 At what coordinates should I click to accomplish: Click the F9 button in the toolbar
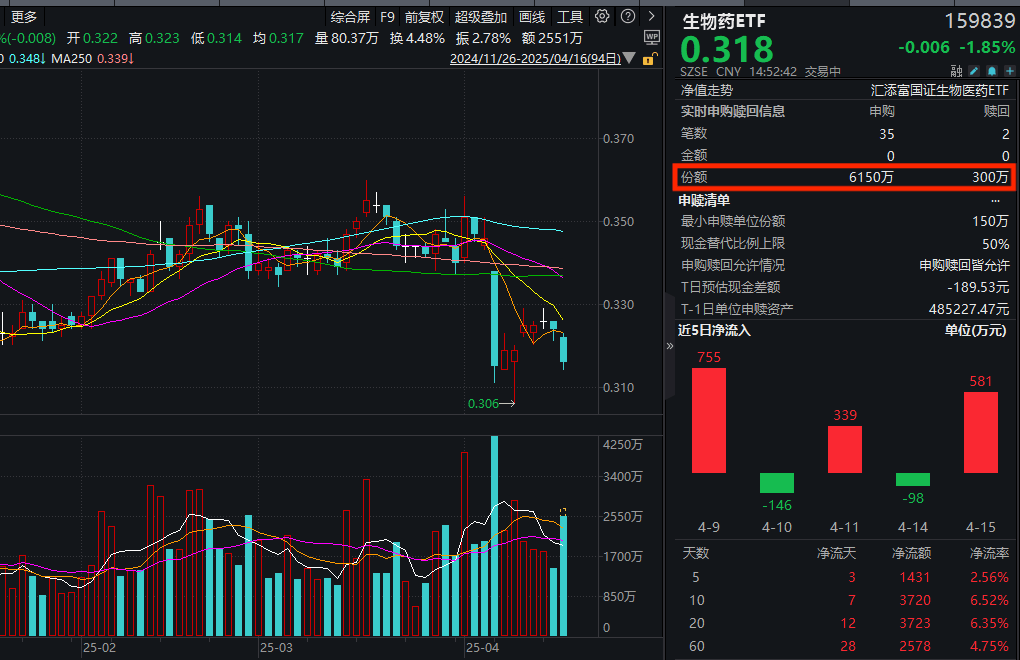pyautogui.click(x=388, y=16)
